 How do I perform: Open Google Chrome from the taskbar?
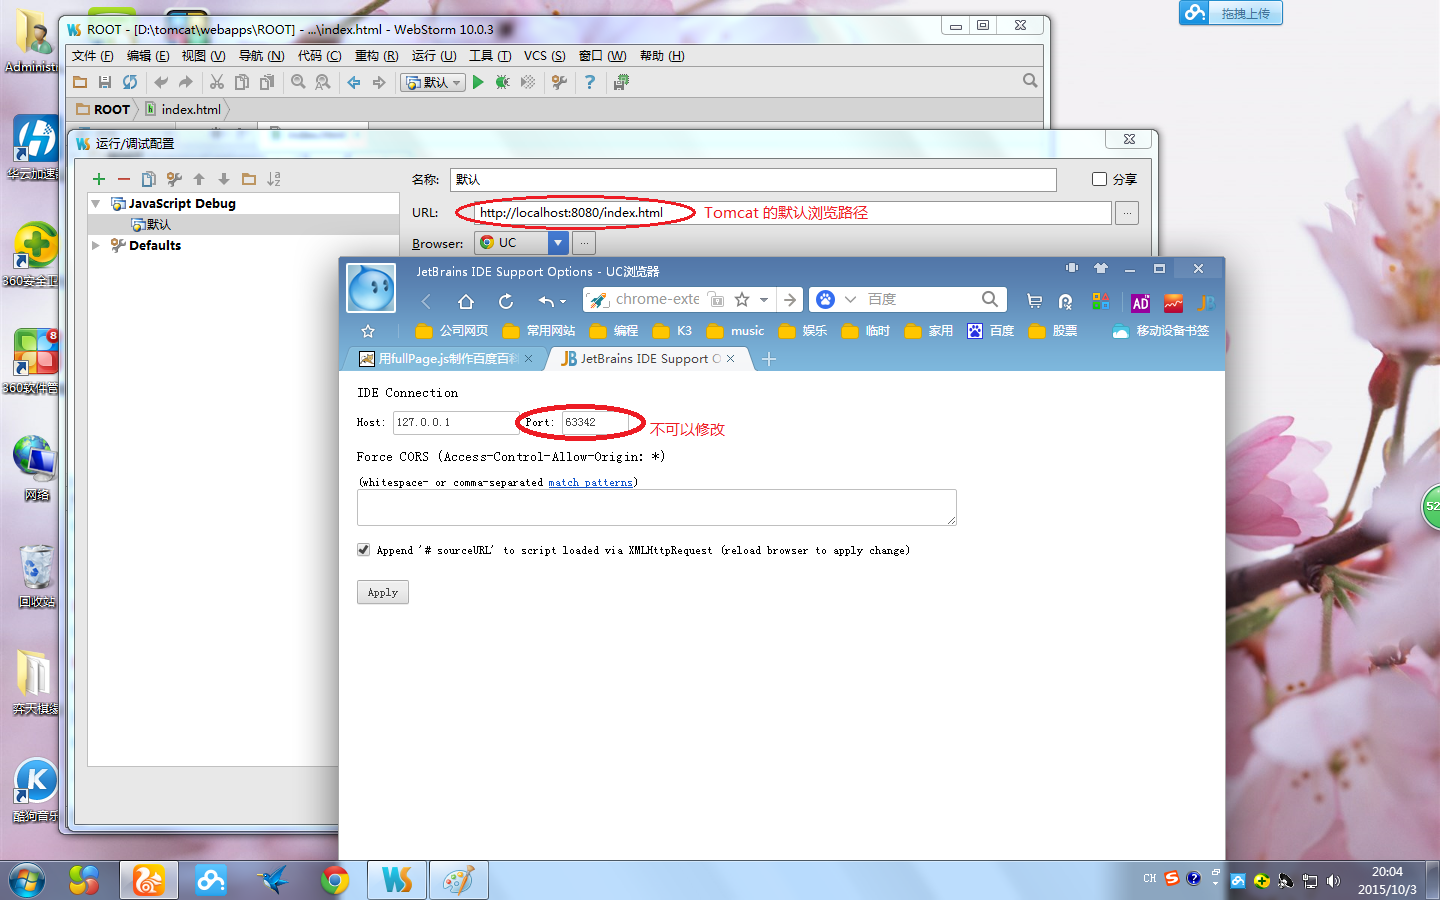[x=335, y=880]
